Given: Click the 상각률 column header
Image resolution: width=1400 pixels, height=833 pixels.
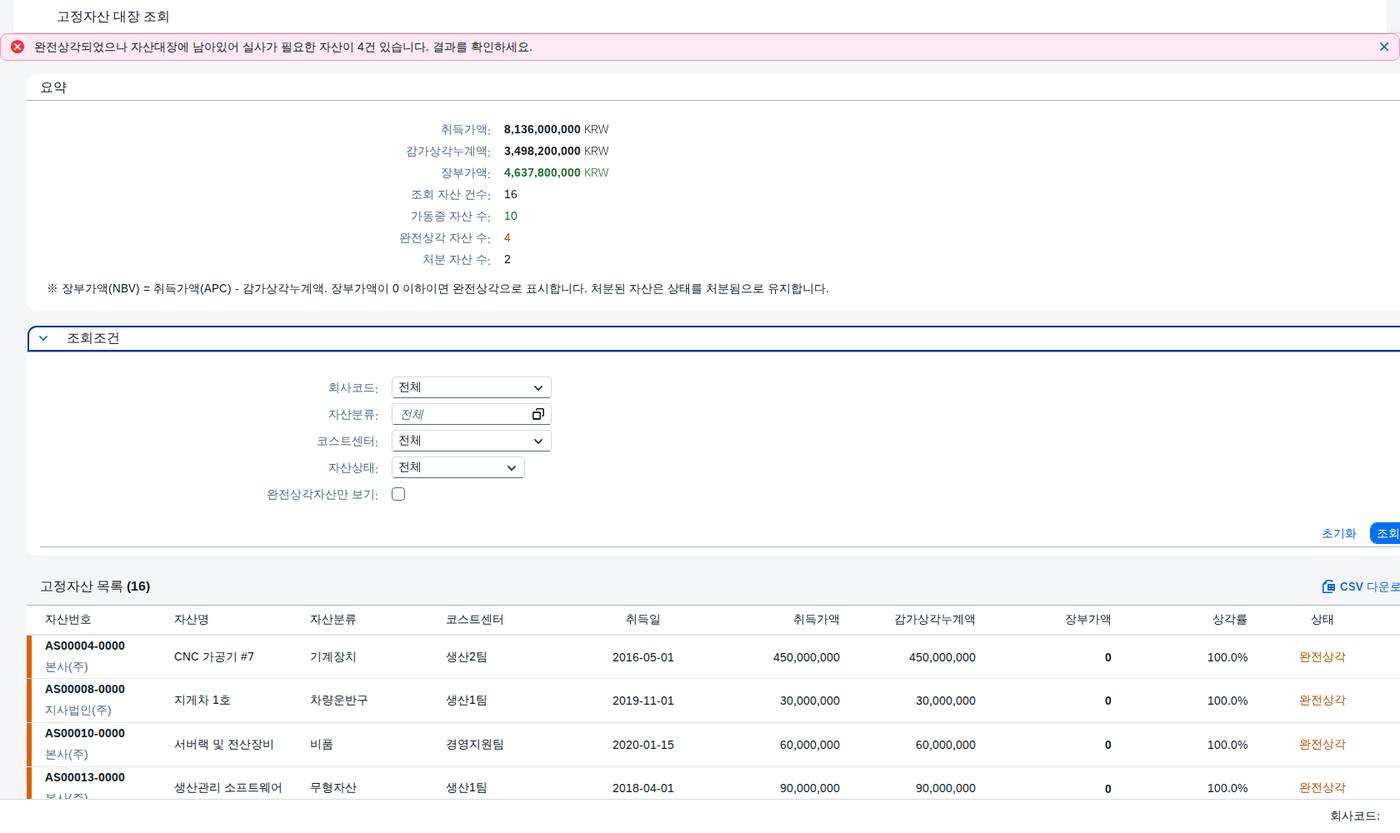Looking at the screenshot, I should (x=1230, y=620).
